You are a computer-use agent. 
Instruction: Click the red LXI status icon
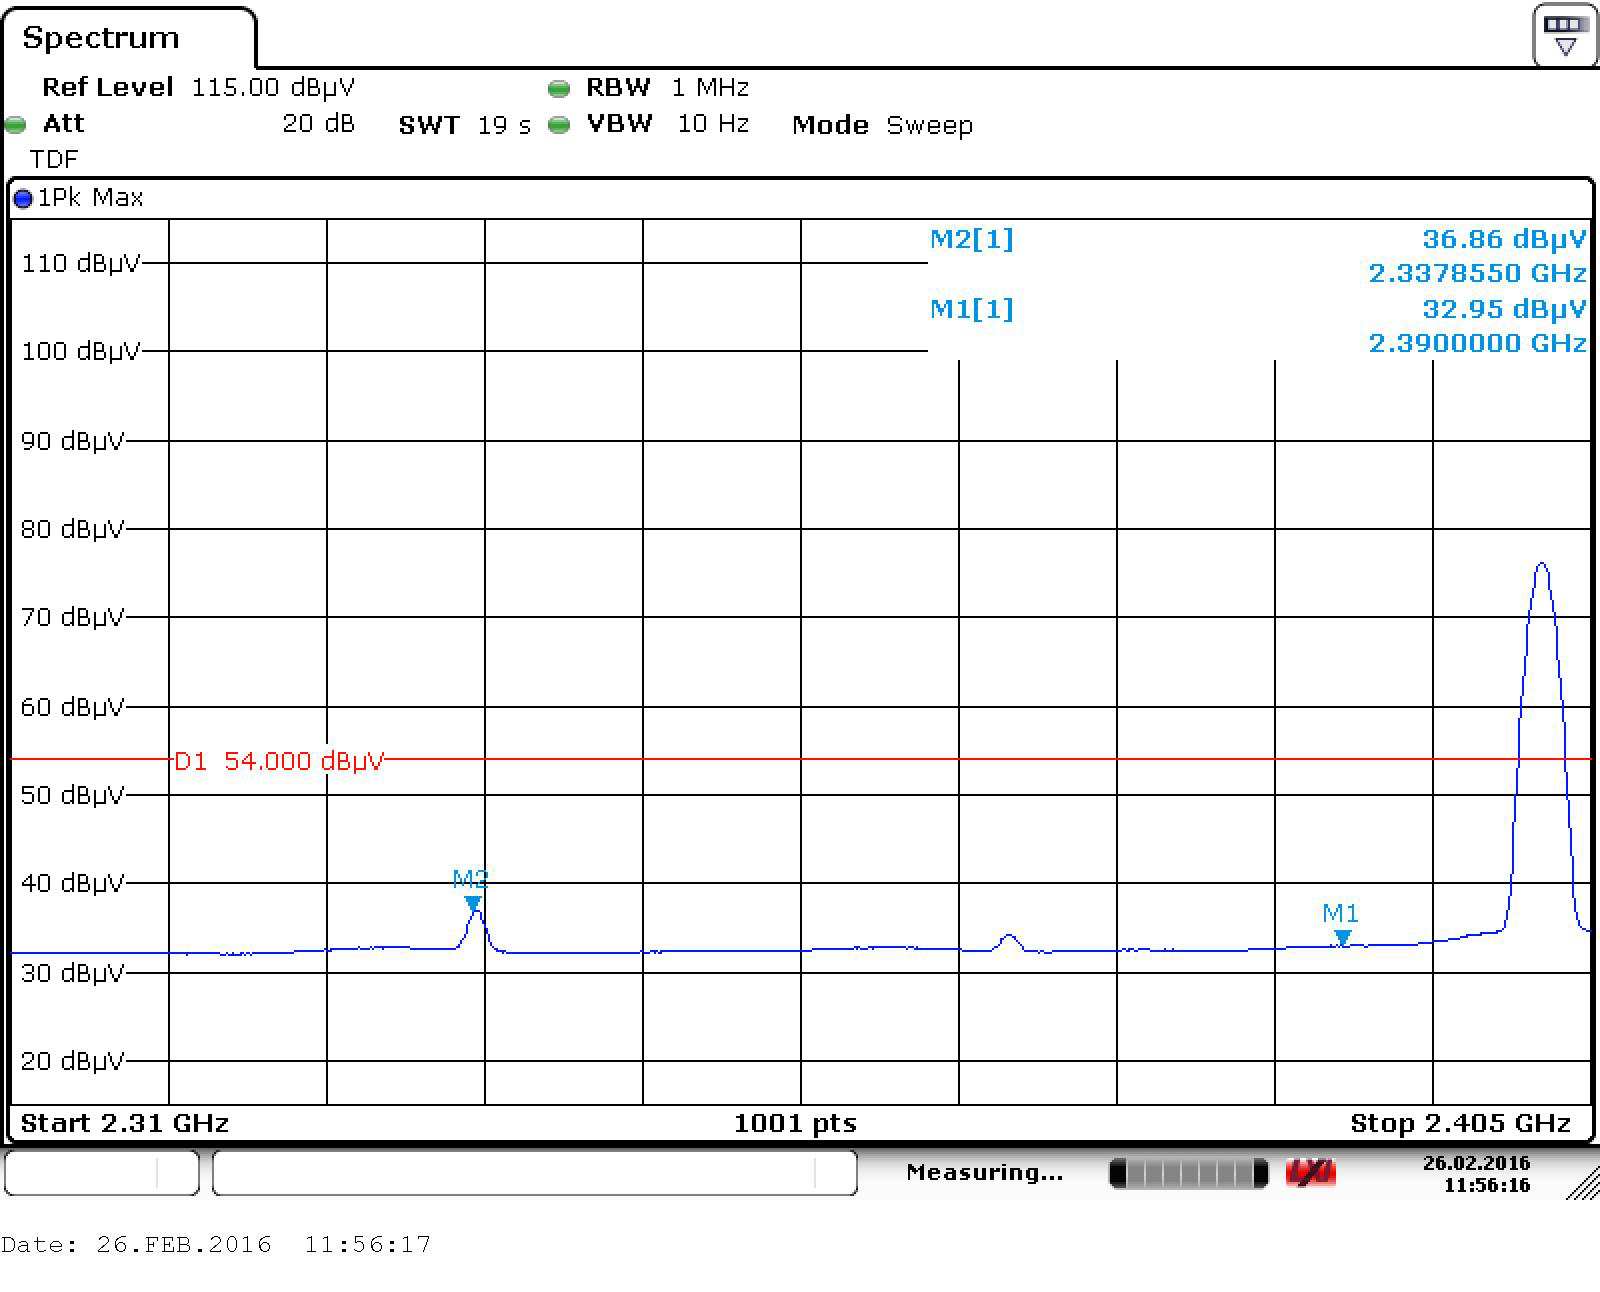tap(1310, 1173)
